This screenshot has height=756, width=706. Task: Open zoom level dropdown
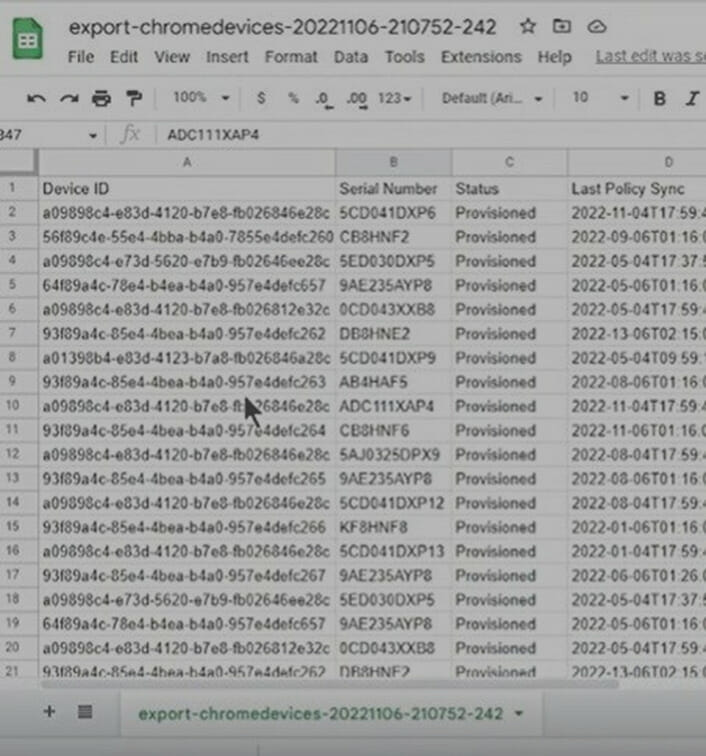click(201, 98)
